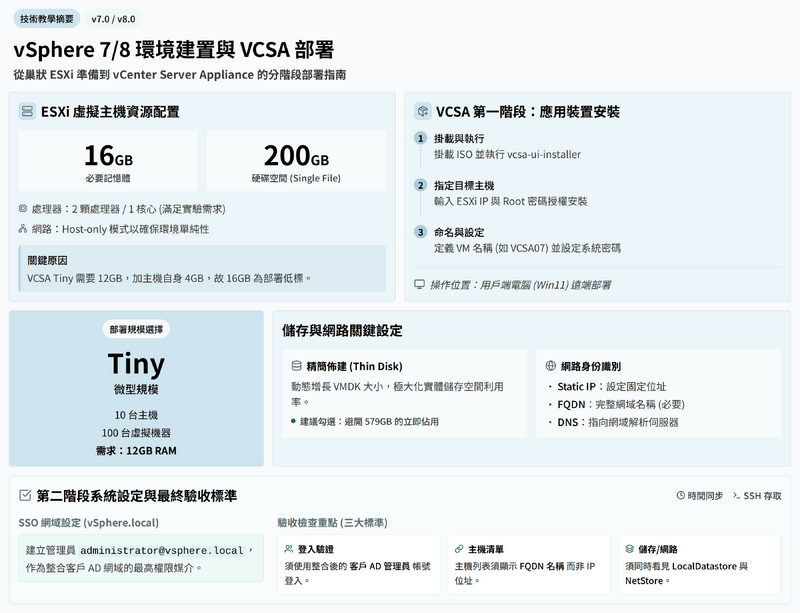The width and height of the screenshot is (800, 613).
Task: Select the v7.0 / v8.0 version badge
Action: 113,19
